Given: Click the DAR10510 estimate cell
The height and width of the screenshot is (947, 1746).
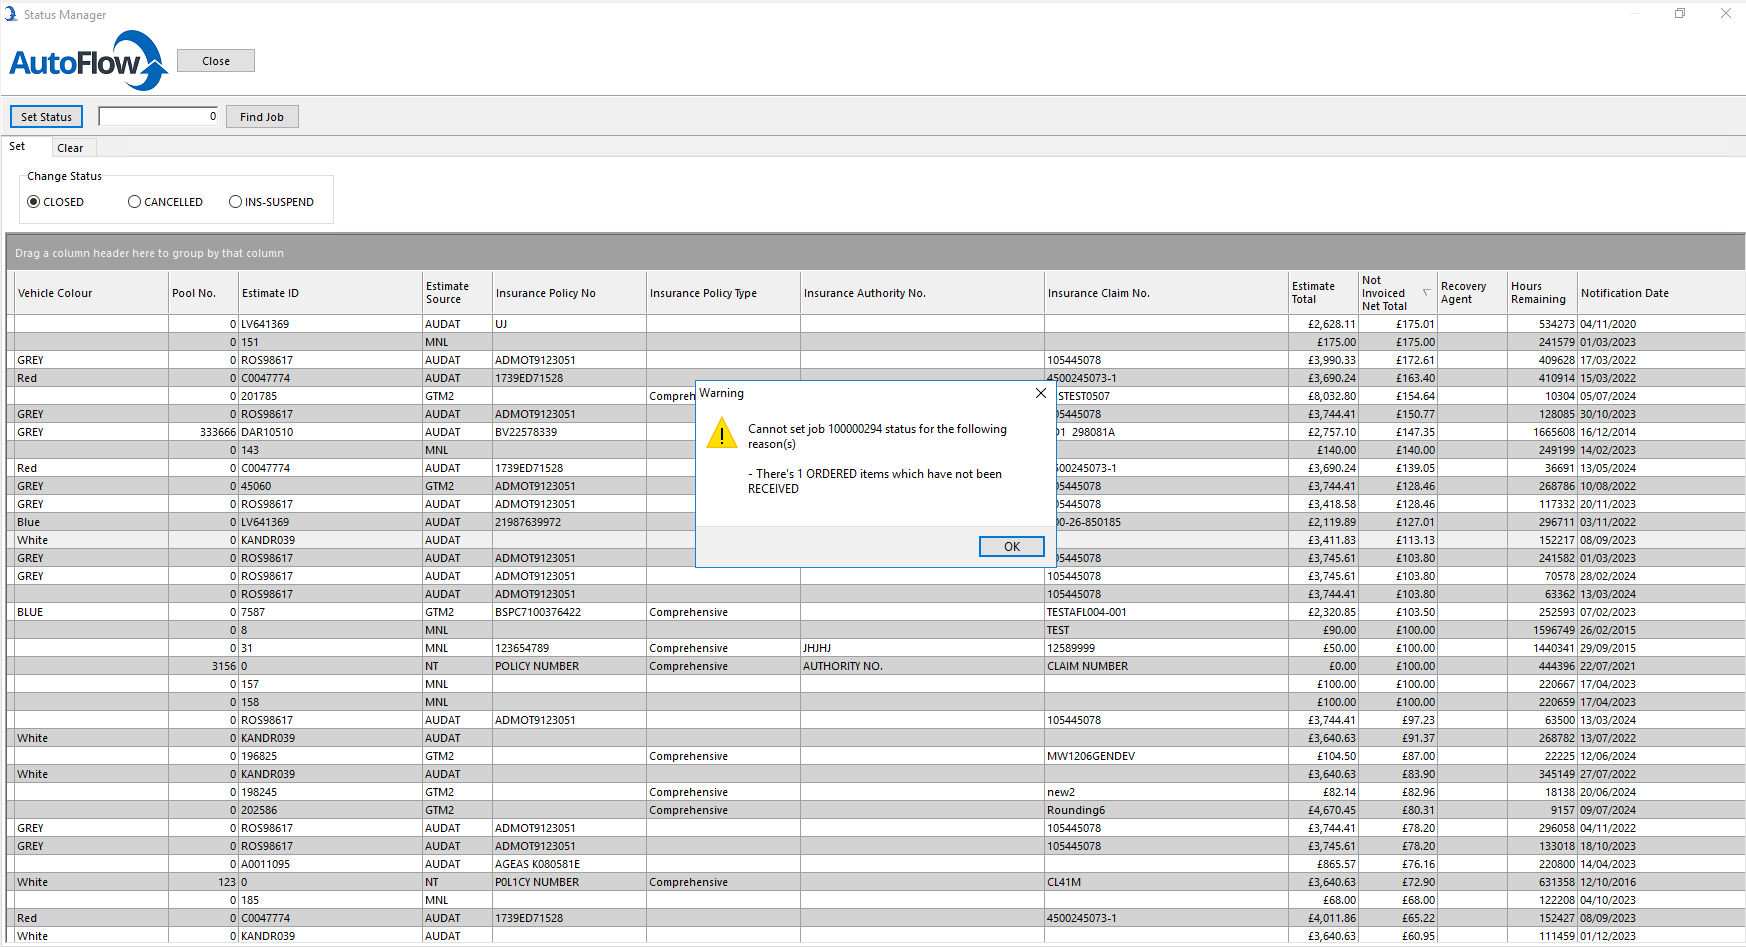Looking at the screenshot, I should (330, 432).
